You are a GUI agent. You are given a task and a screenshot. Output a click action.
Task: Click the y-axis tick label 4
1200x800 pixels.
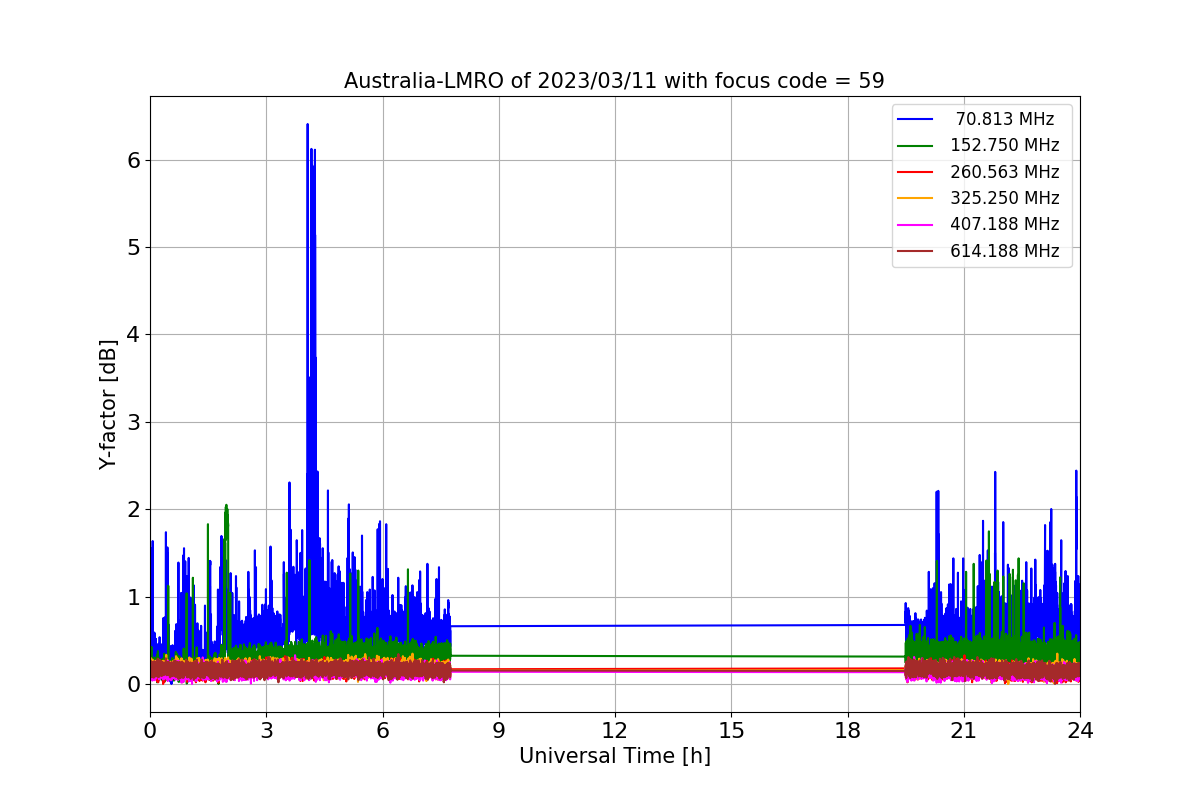point(133,334)
